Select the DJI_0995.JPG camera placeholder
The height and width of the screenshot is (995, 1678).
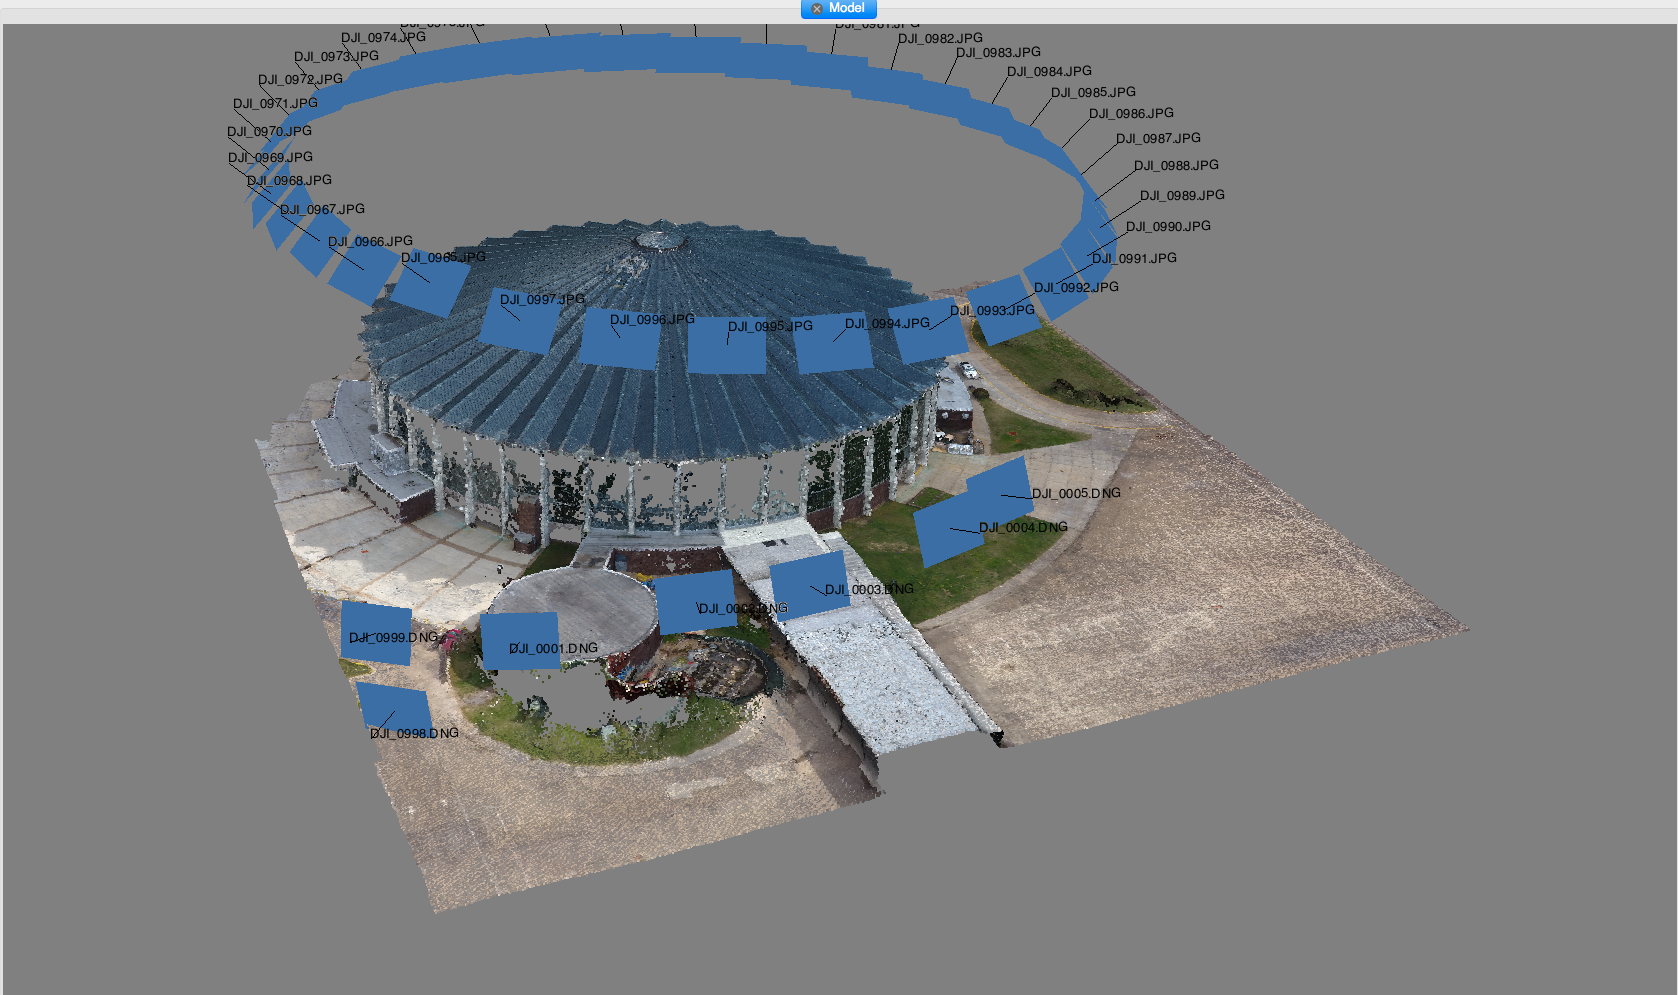tap(727, 346)
